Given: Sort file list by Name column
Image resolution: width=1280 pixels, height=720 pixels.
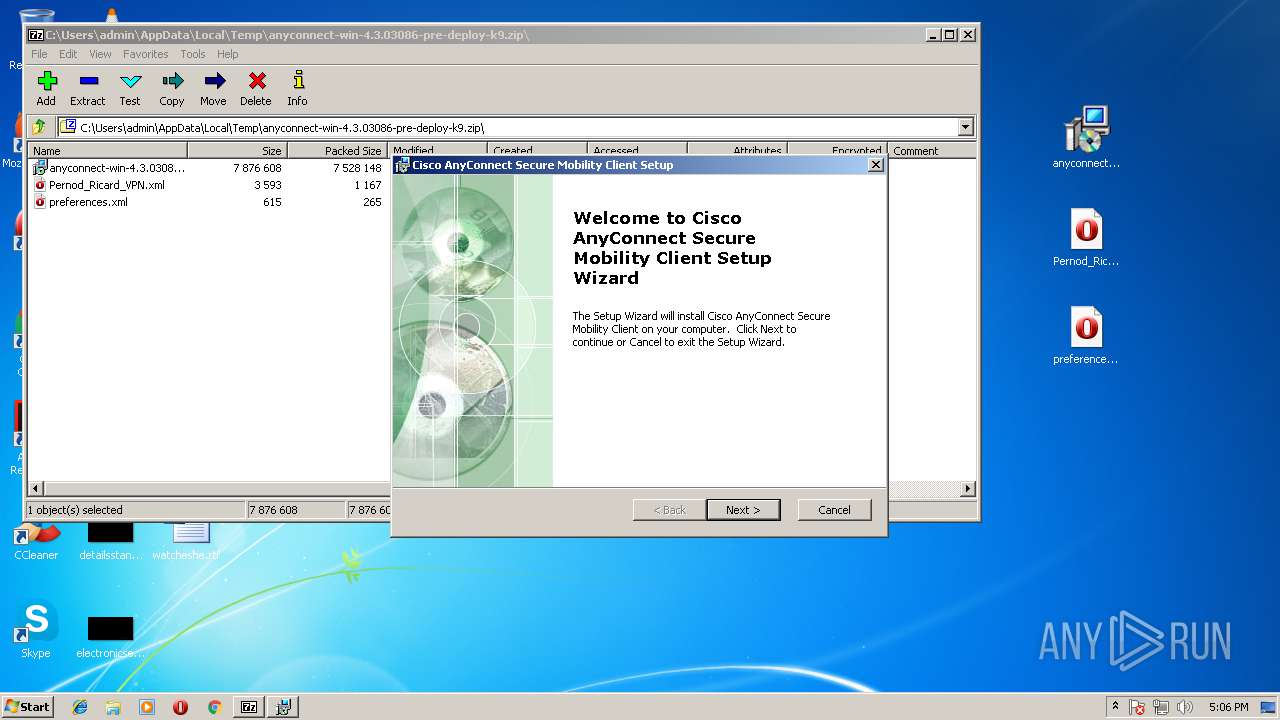Looking at the screenshot, I should (x=108, y=151).
